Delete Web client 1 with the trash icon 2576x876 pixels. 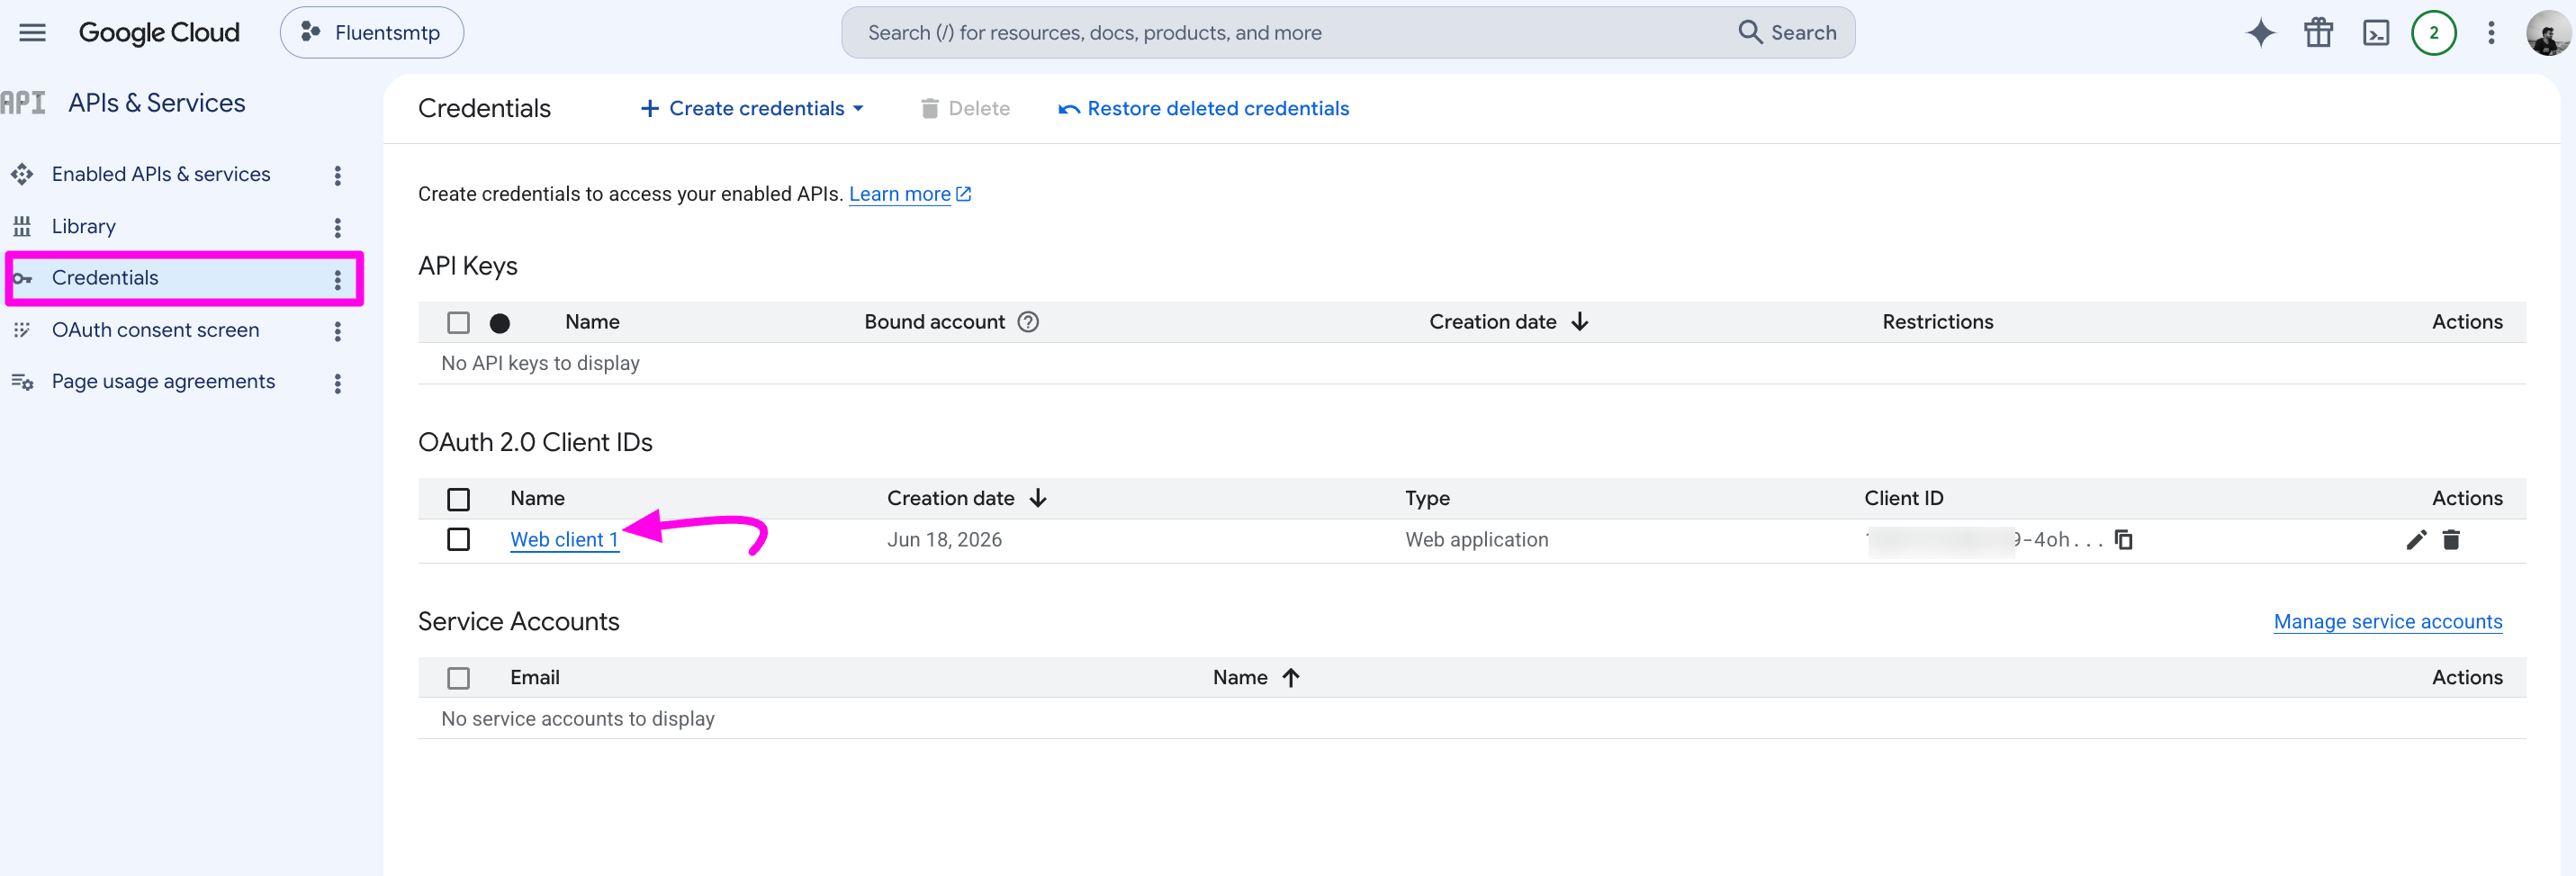[2451, 540]
